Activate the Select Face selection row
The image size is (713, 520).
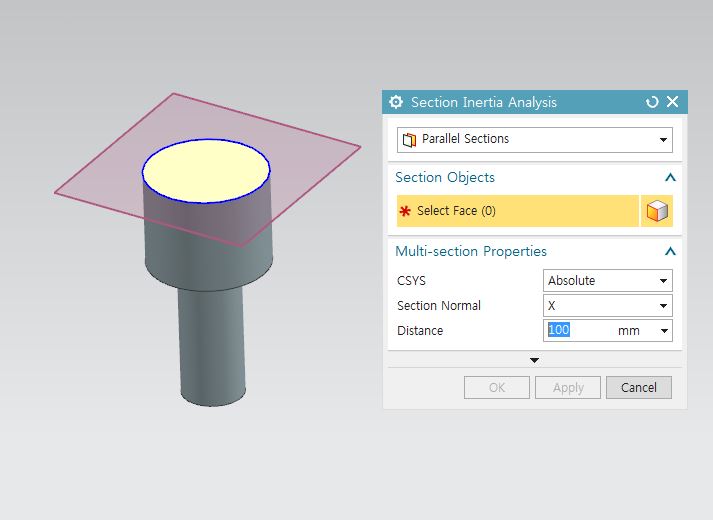click(x=517, y=211)
